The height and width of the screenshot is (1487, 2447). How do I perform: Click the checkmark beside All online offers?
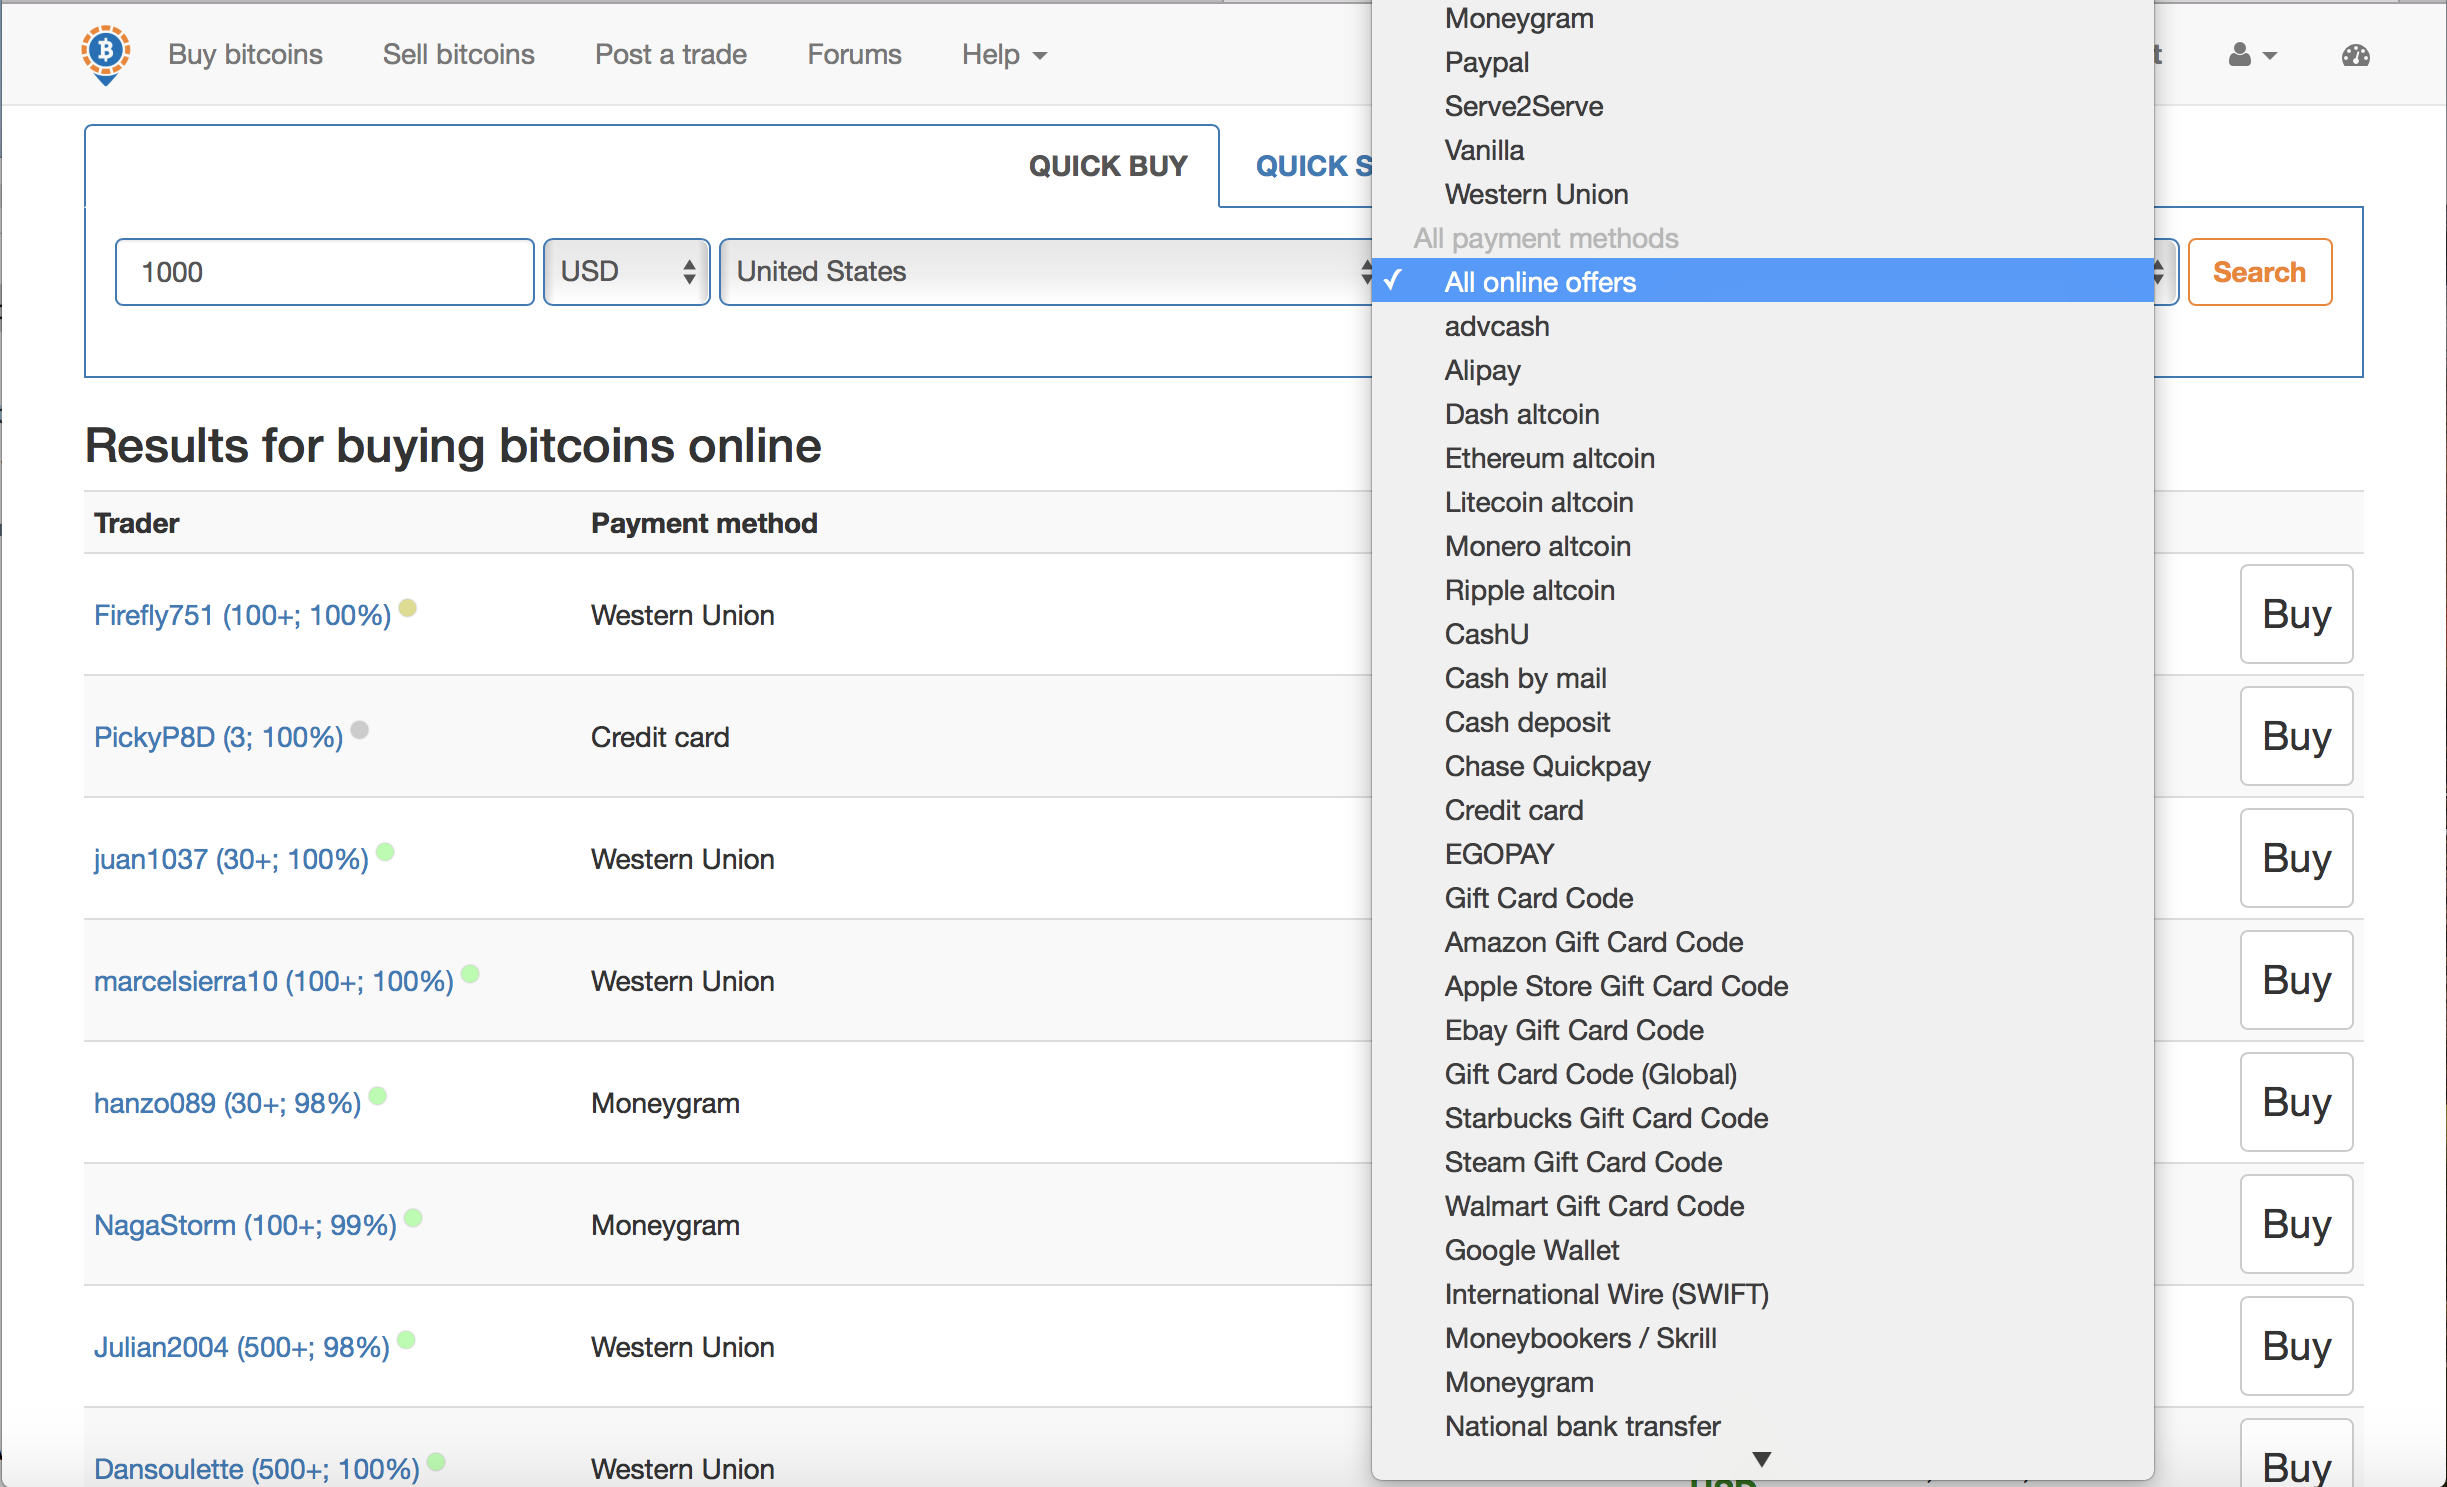1394,282
